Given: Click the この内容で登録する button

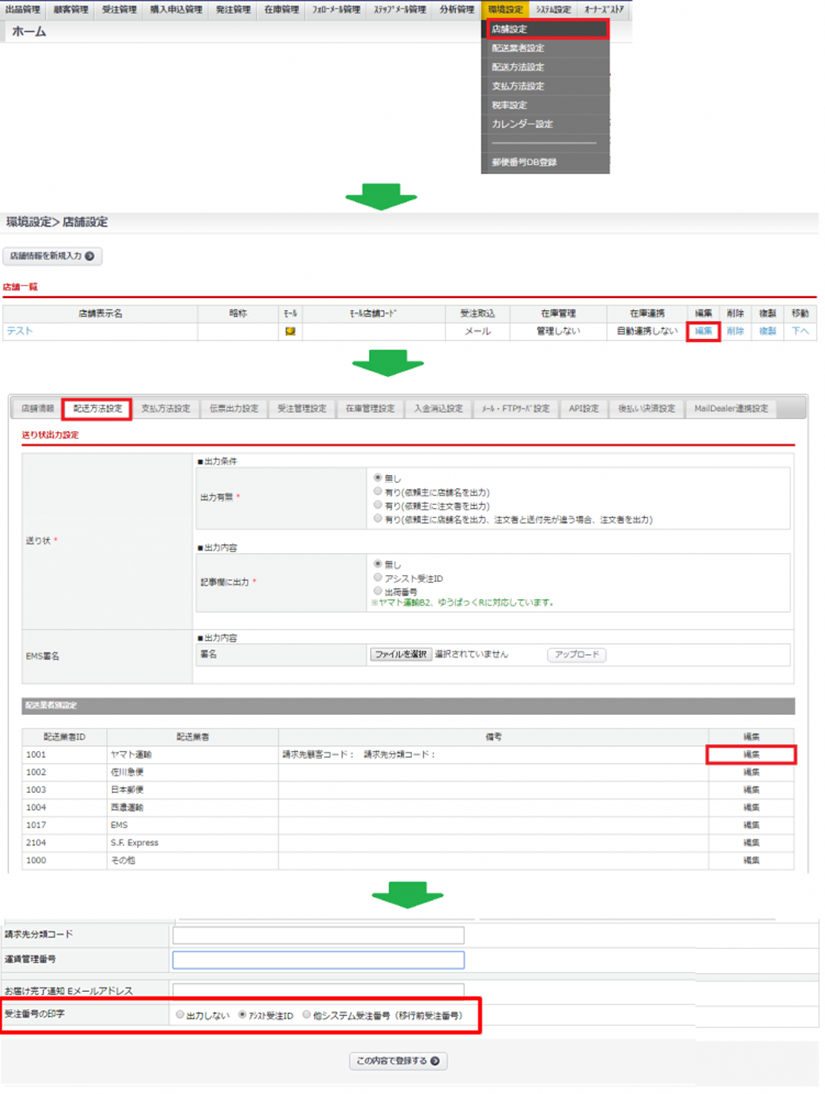Looking at the screenshot, I should pyautogui.click(x=398, y=1061).
